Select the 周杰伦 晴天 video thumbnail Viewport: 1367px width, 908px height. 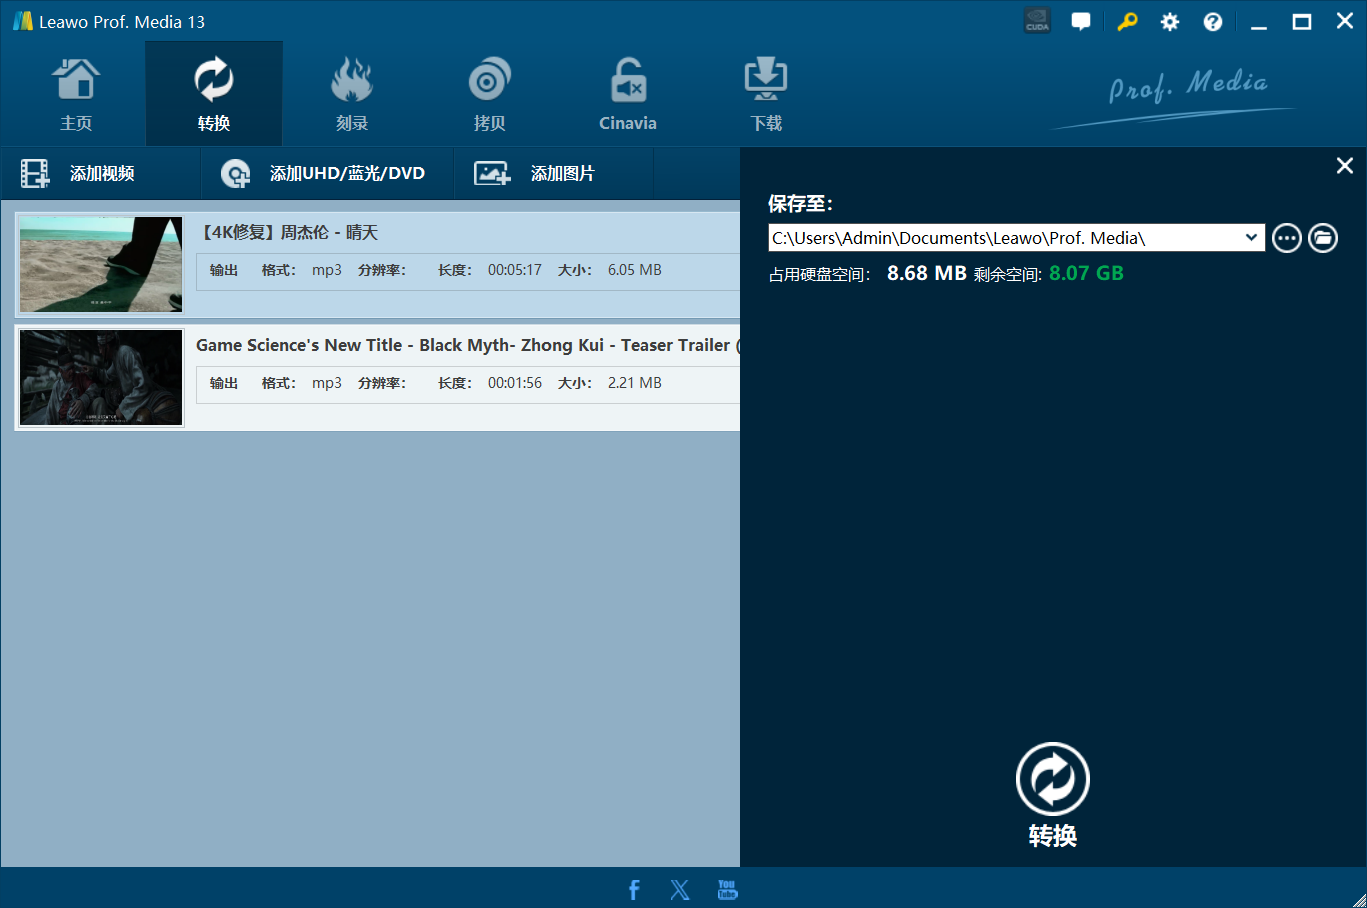pyautogui.click(x=101, y=265)
